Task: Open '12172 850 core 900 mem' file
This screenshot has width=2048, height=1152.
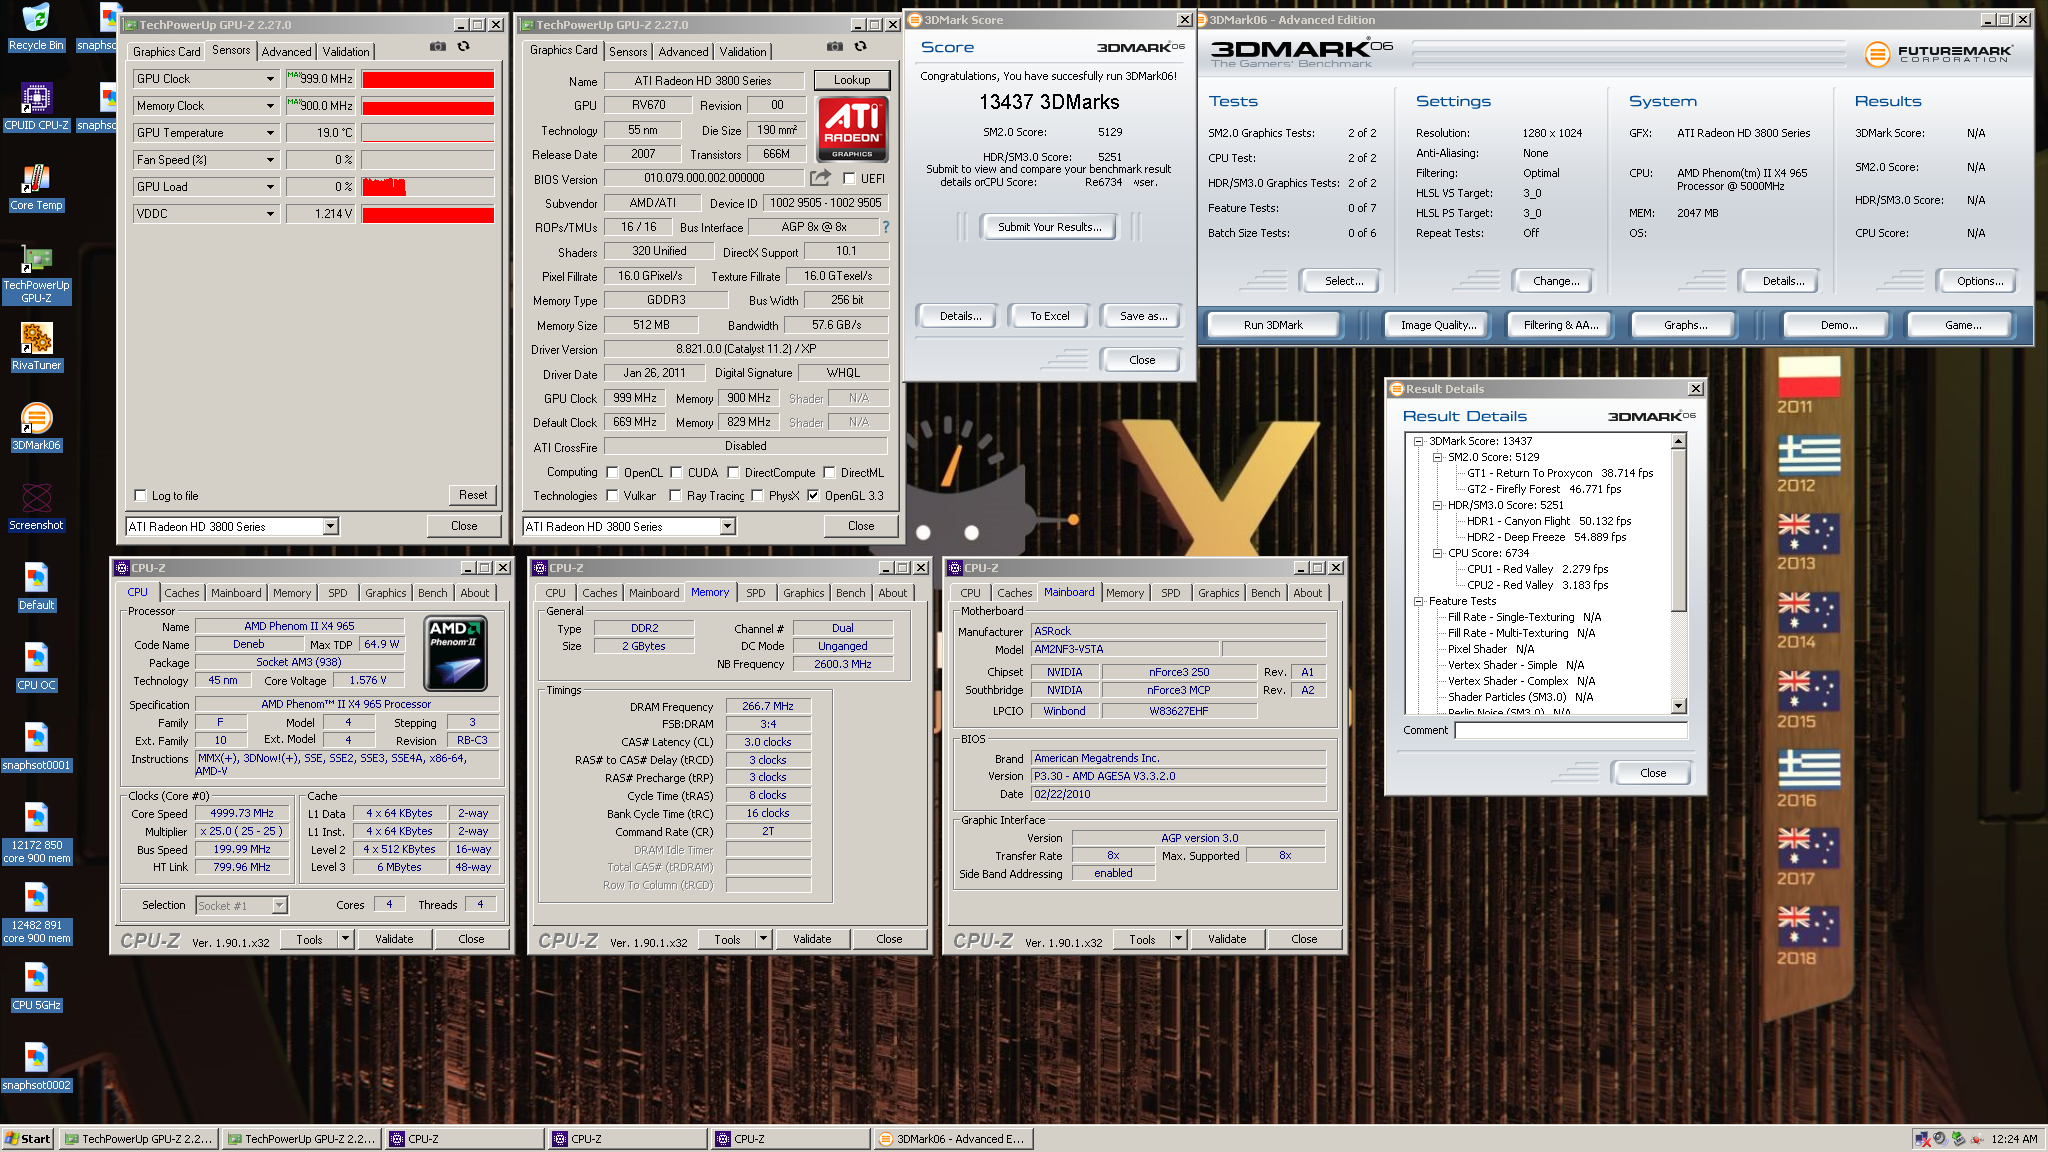Action: click(36, 834)
